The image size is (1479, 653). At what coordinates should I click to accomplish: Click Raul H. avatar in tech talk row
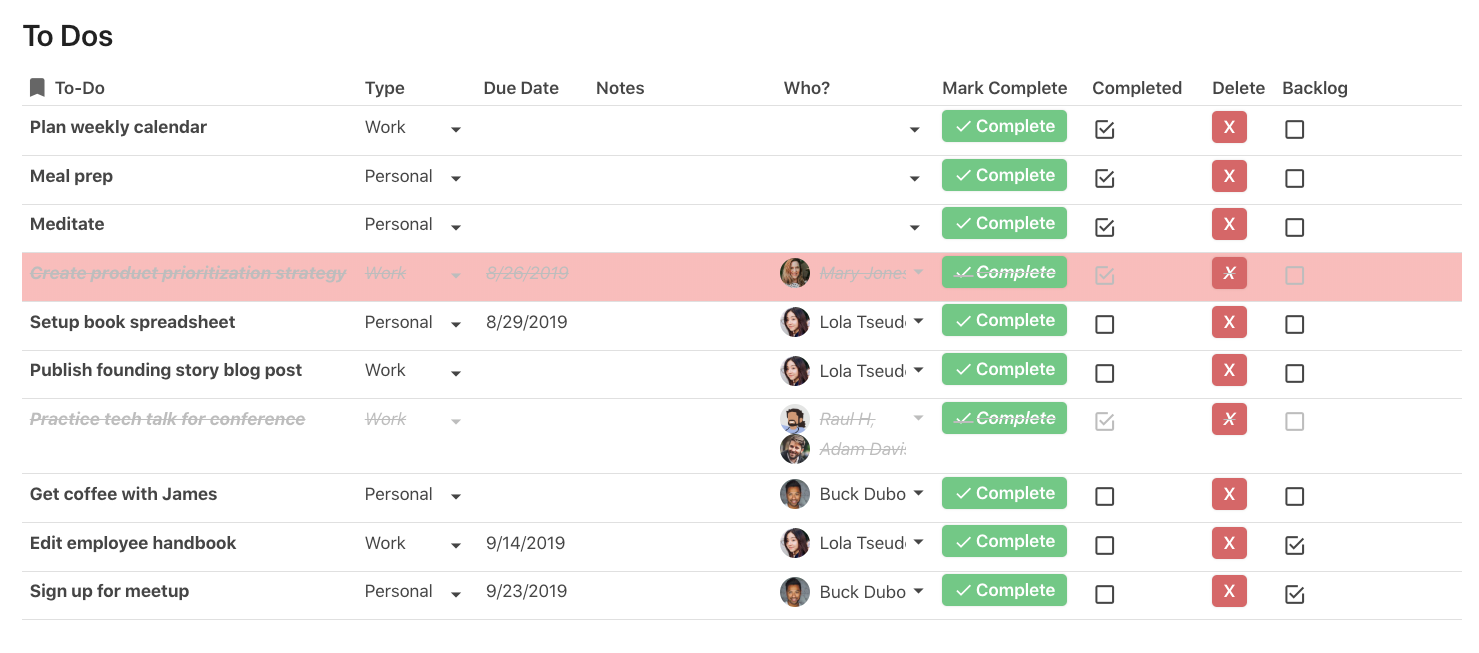795,419
